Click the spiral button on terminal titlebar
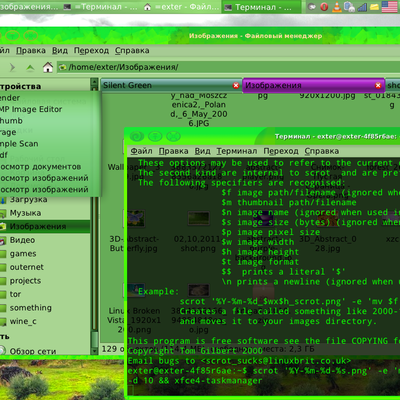 point(137,136)
